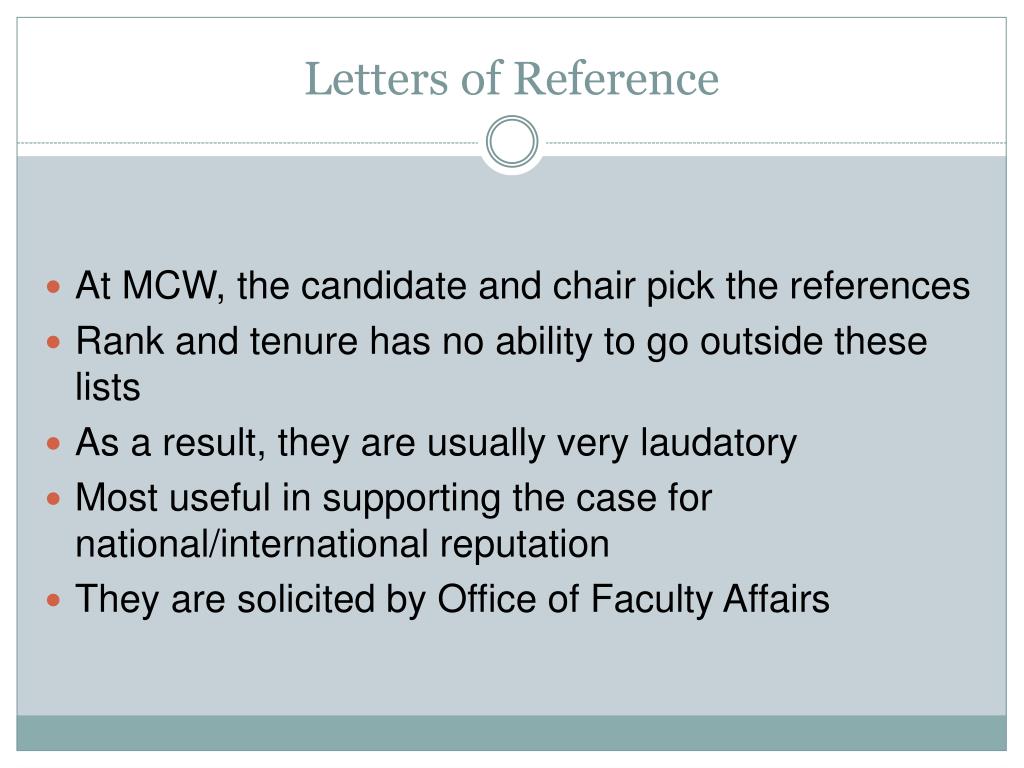The height and width of the screenshot is (768, 1024).
Task: Click the 'Office of Faculty Affairs' text
Action: point(633,600)
